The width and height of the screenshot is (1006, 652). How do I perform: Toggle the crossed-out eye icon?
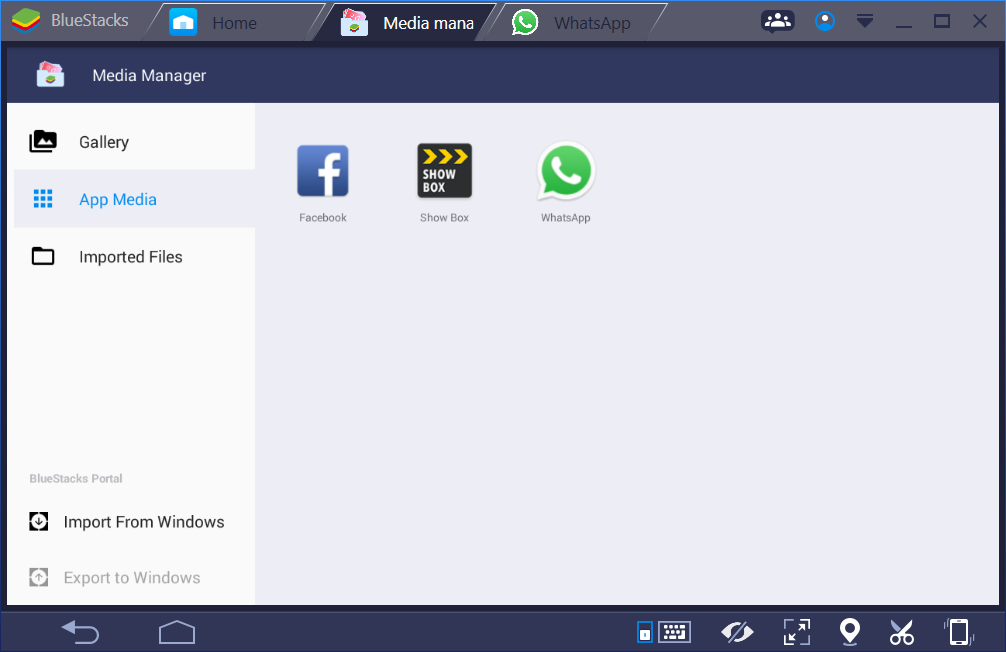[x=737, y=632]
